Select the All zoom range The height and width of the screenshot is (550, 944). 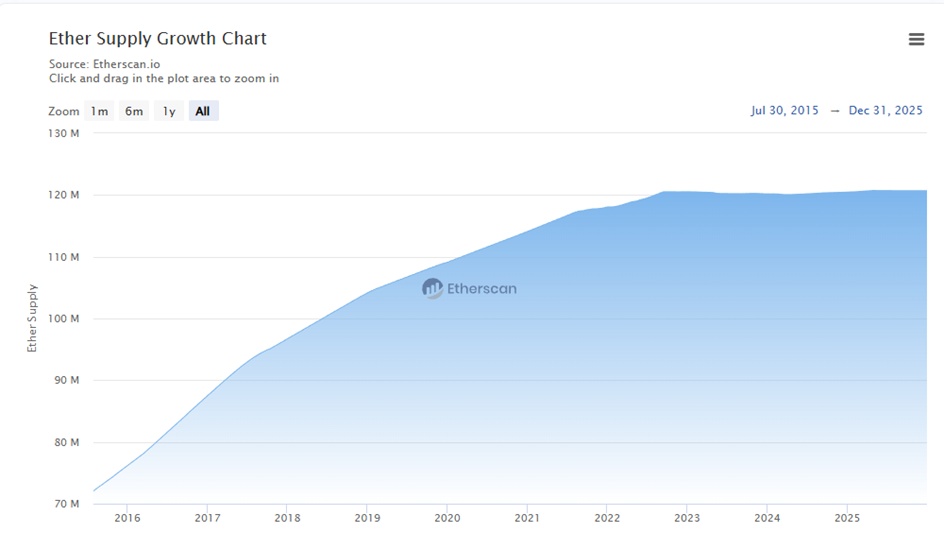pos(203,111)
